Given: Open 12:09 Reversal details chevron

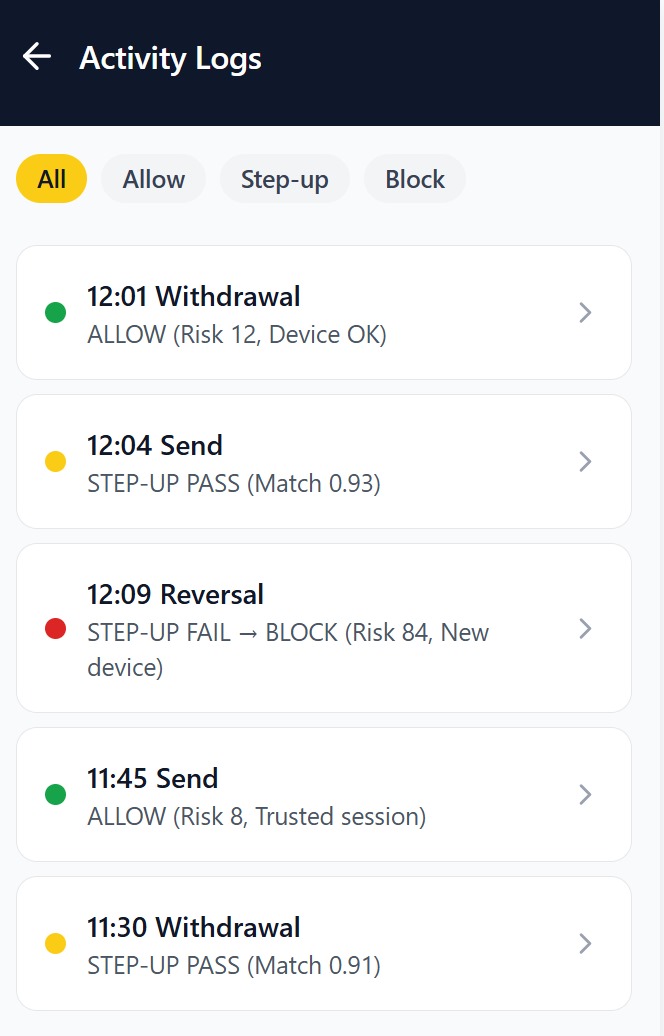Looking at the screenshot, I should tap(586, 629).
